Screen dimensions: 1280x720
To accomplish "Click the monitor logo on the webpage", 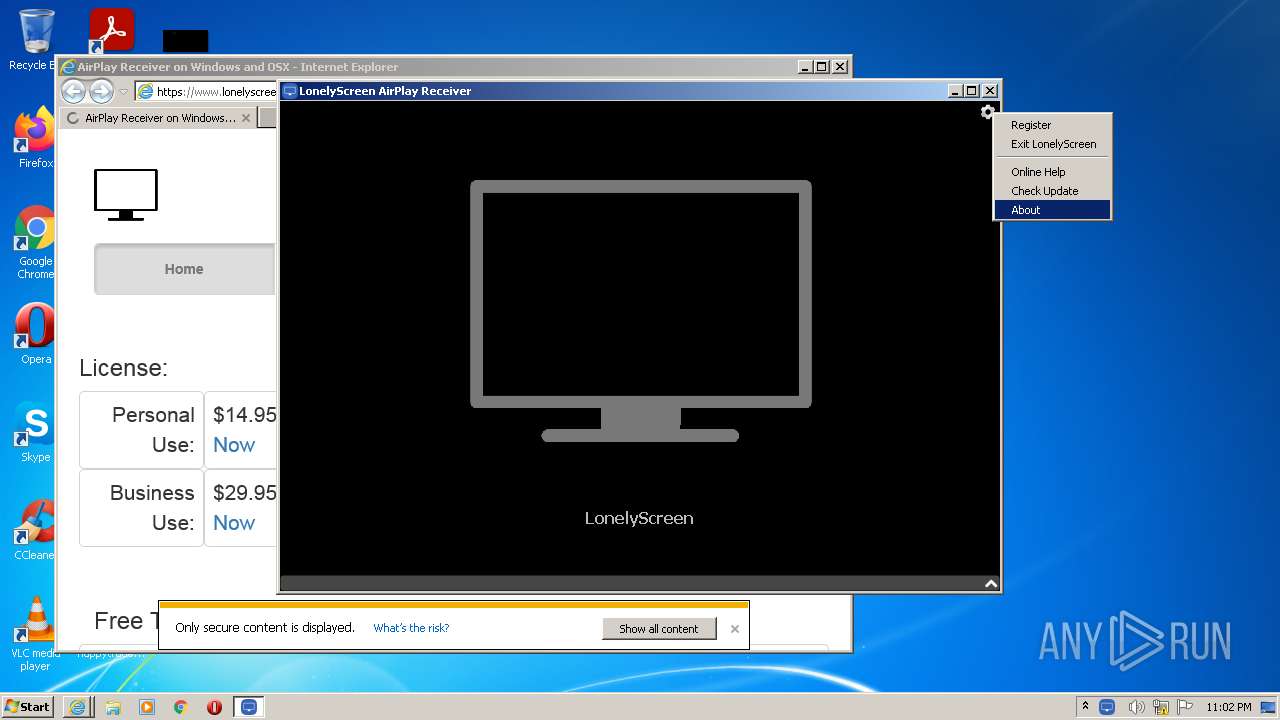I will [126, 195].
